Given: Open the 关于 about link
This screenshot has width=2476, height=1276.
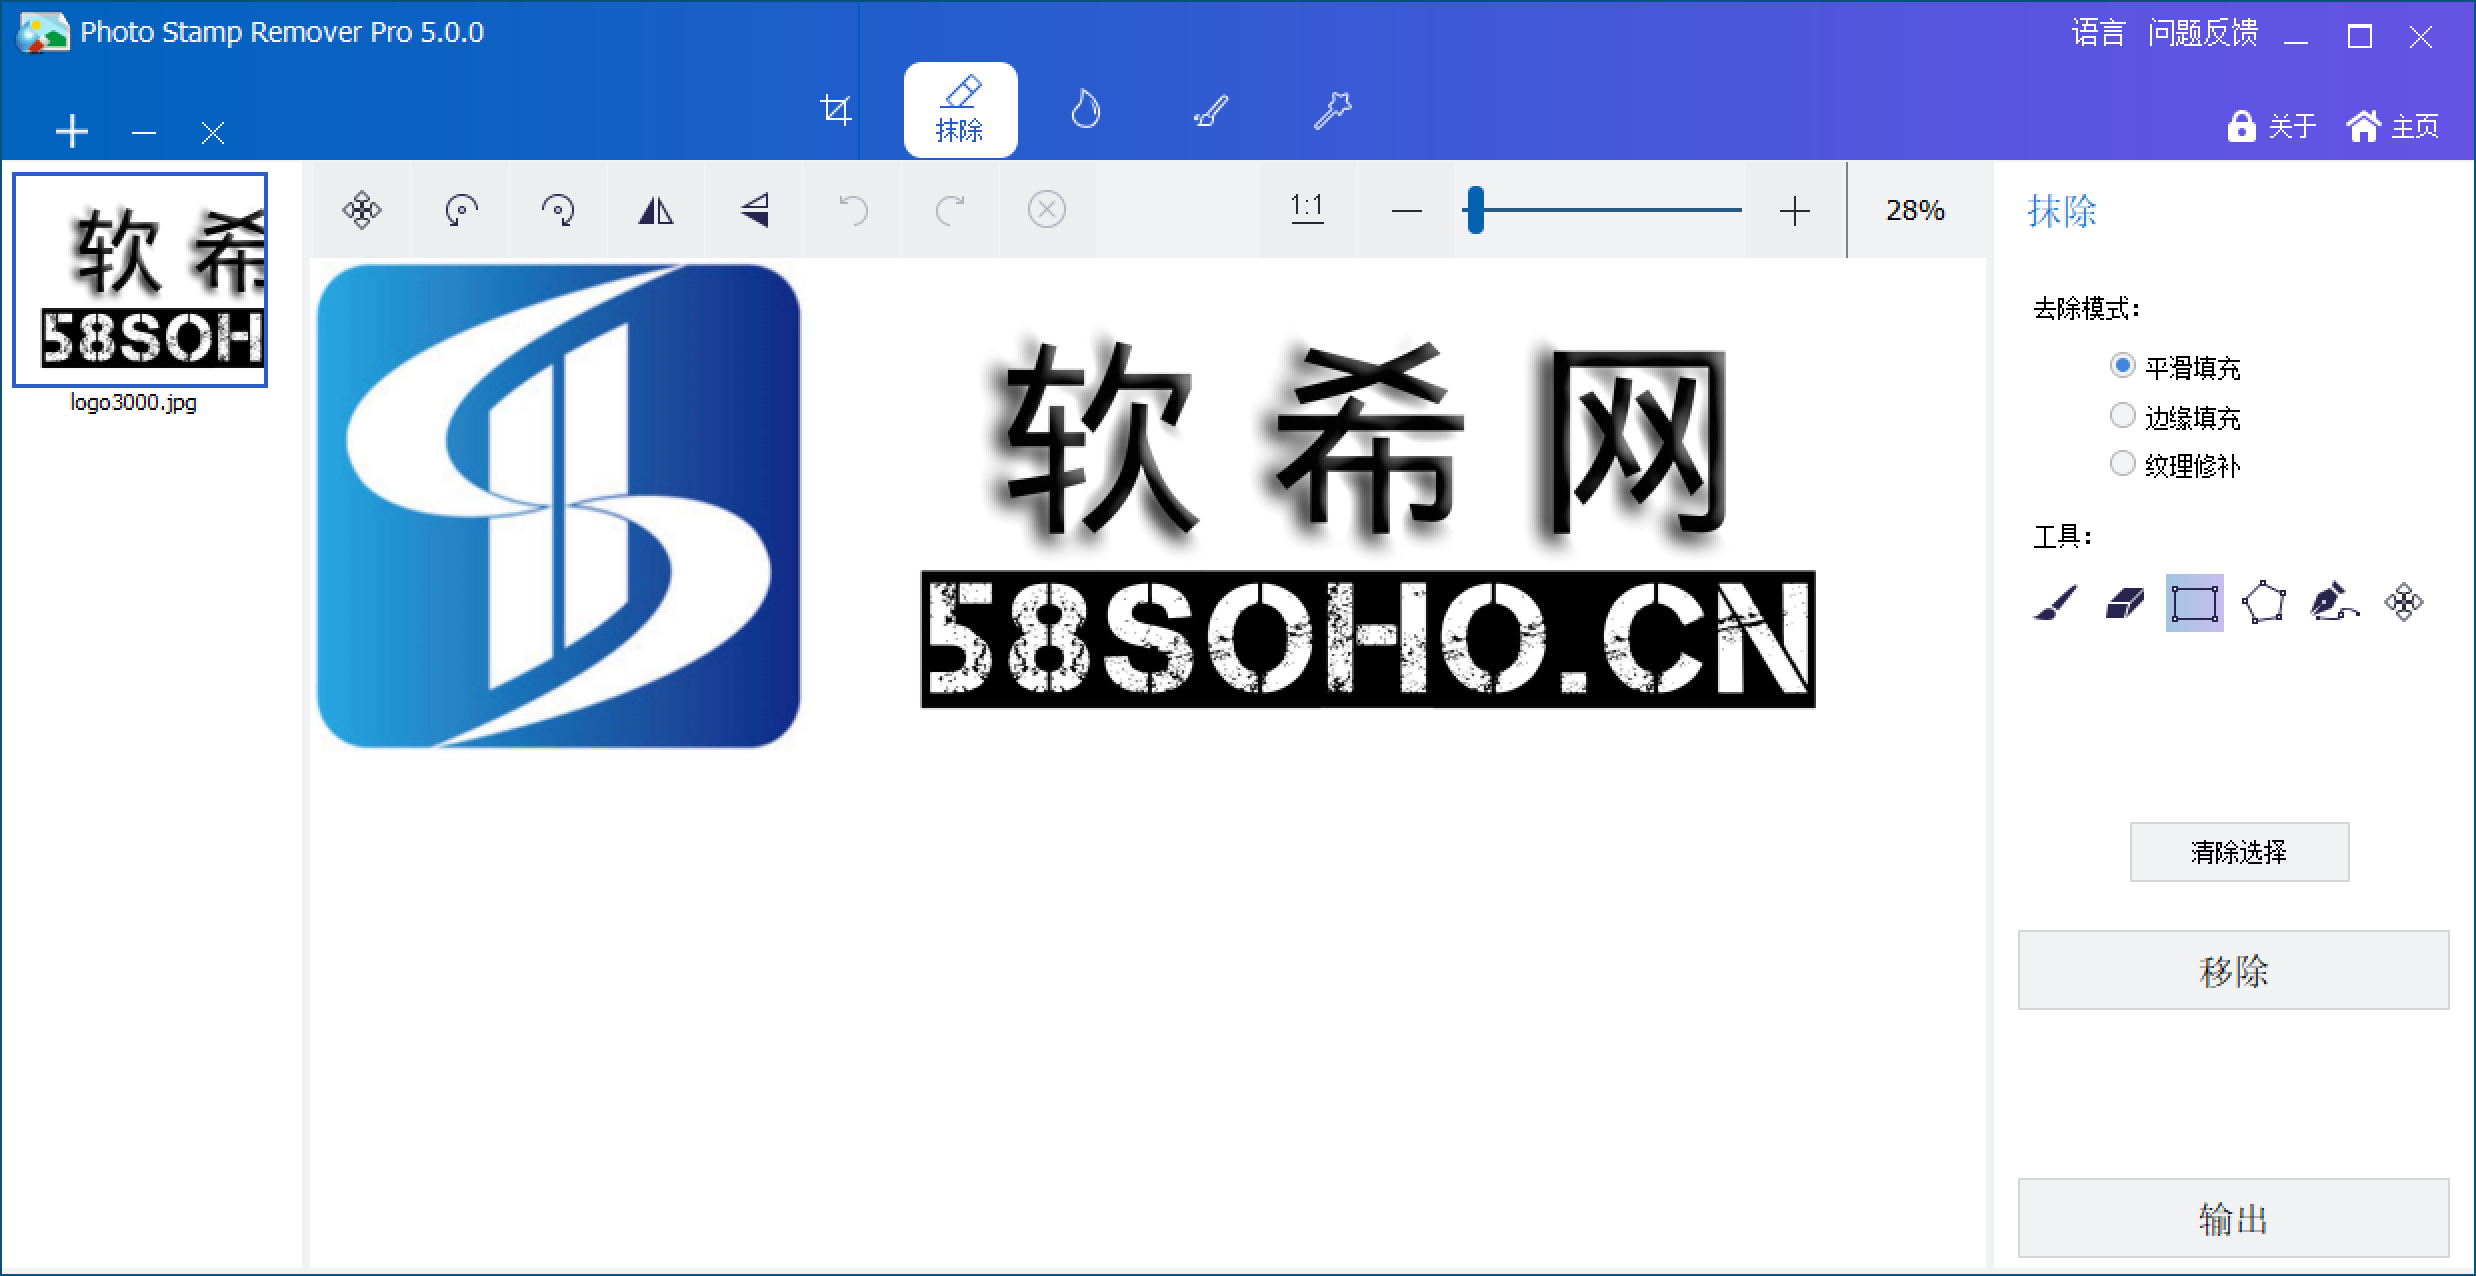Looking at the screenshot, I should coord(2272,126).
